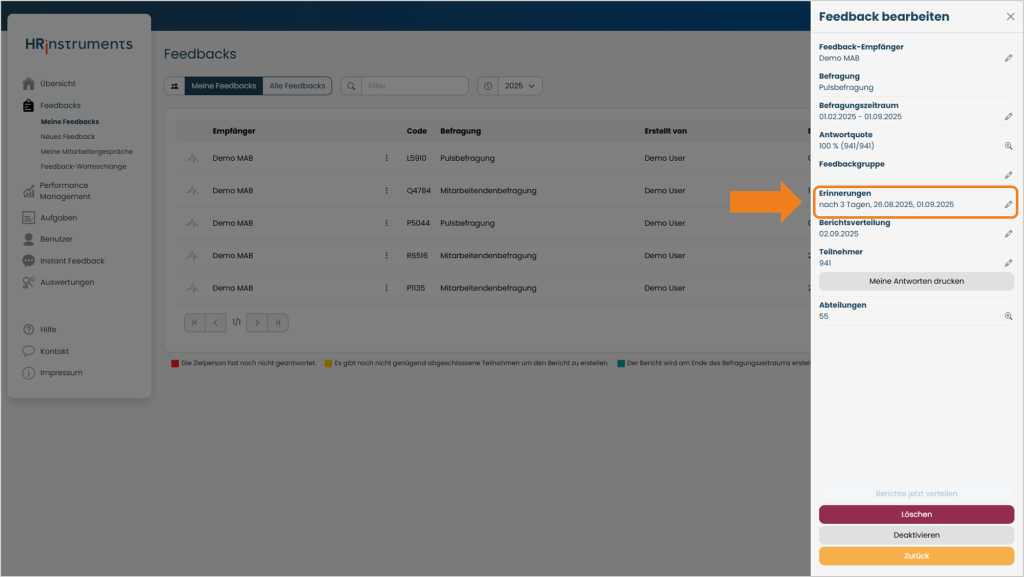The height and width of the screenshot is (577, 1024).
Task: Go to first page of table
Action: (195, 322)
